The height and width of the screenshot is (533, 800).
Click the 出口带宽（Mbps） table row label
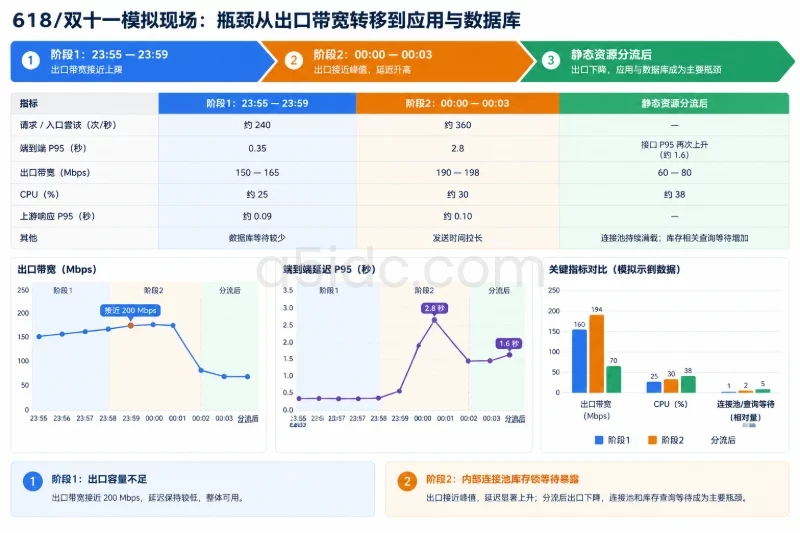click(55, 172)
